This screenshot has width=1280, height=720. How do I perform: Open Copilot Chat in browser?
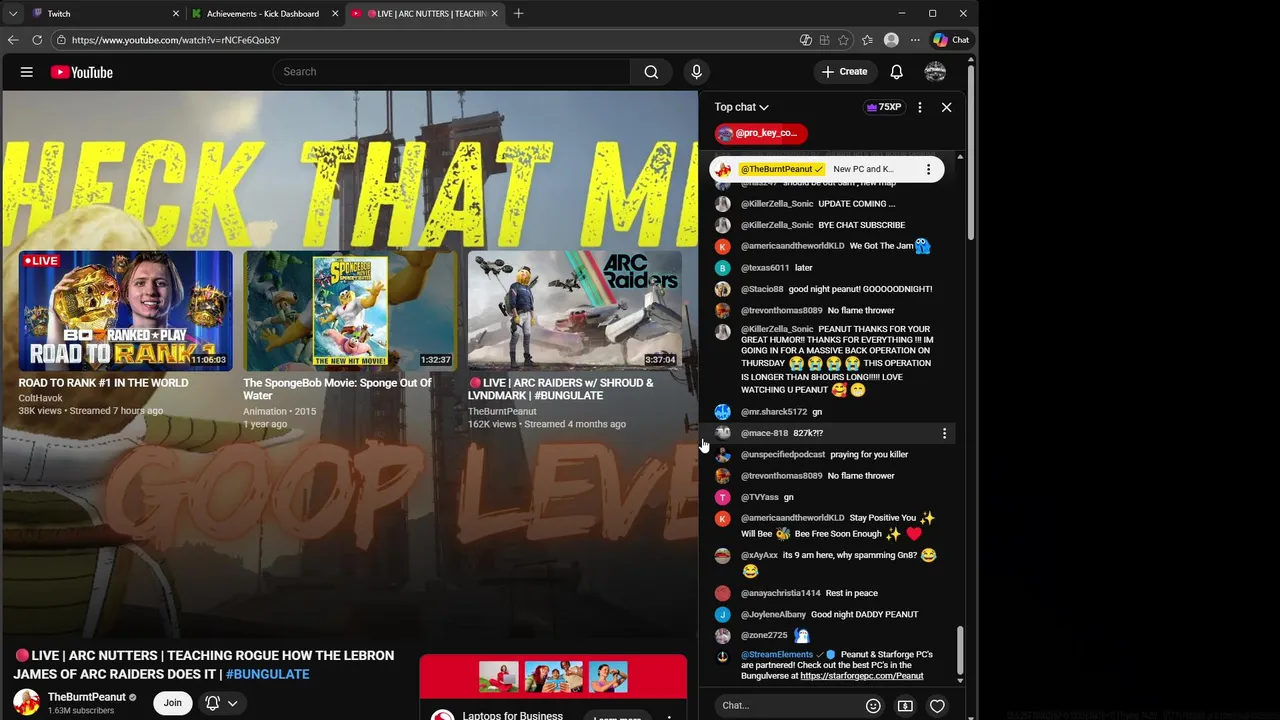[951, 40]
